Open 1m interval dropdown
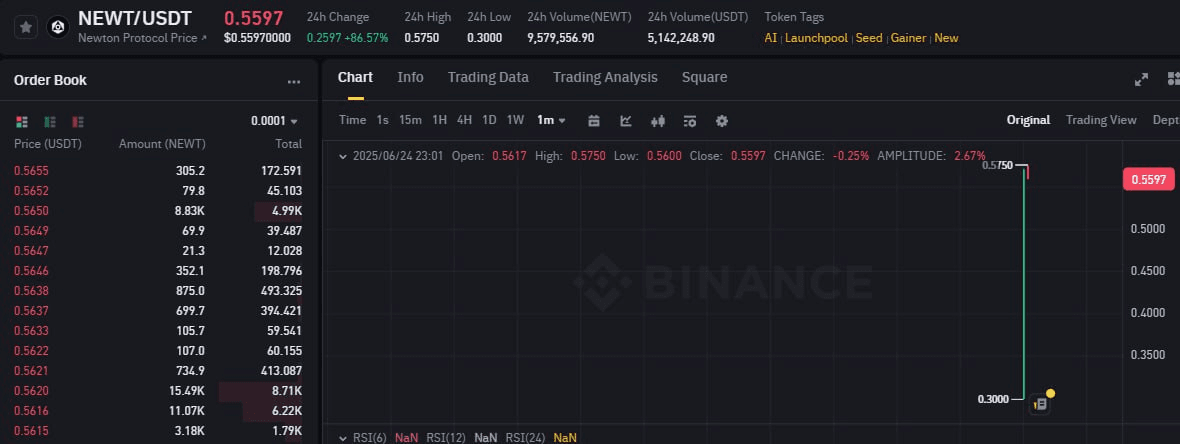 coord(551,120)
